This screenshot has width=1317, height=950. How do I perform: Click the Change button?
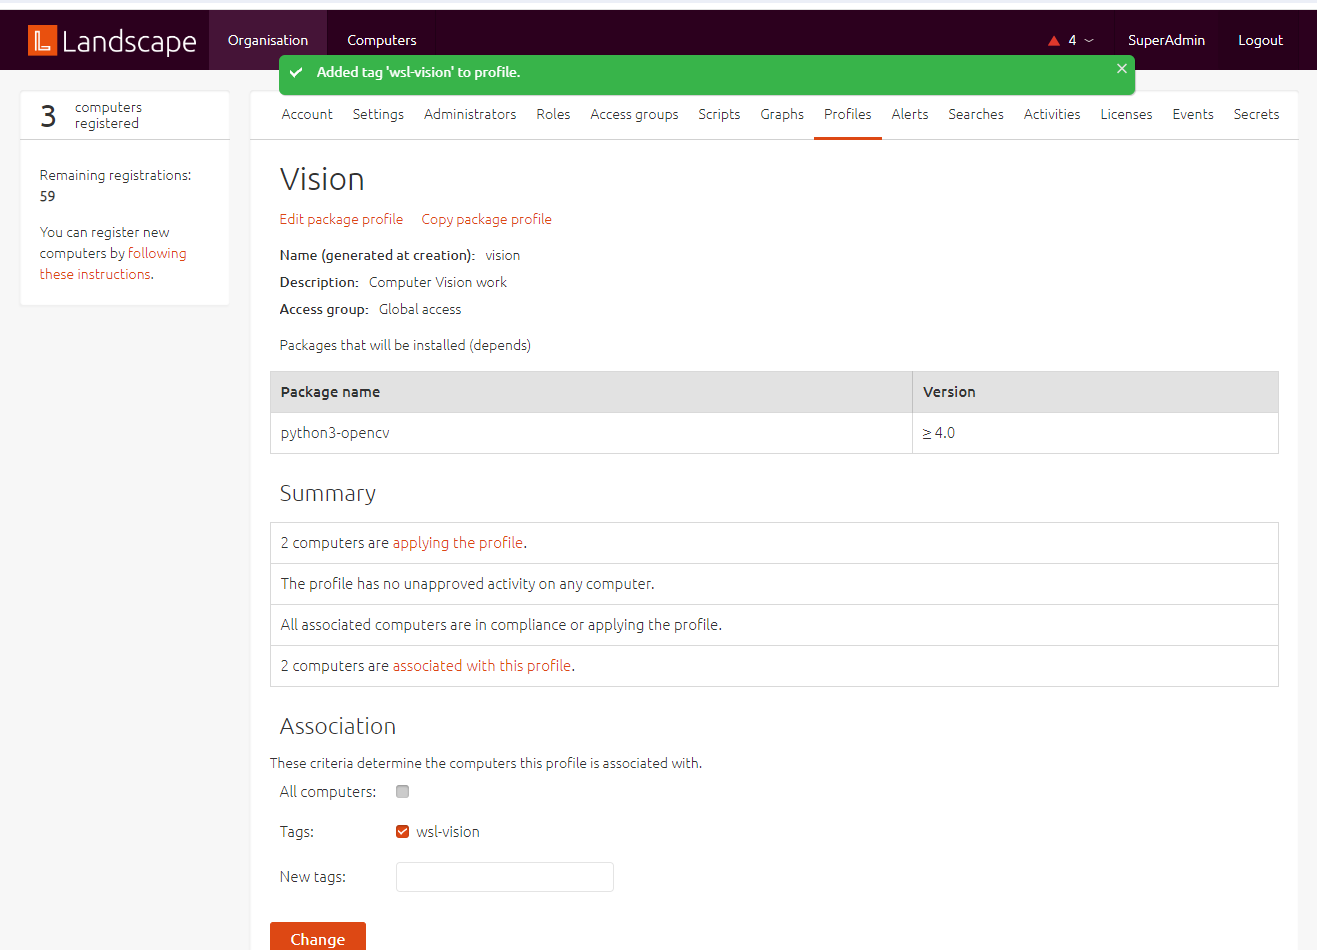pyautogui.click(x=318, y=937)
